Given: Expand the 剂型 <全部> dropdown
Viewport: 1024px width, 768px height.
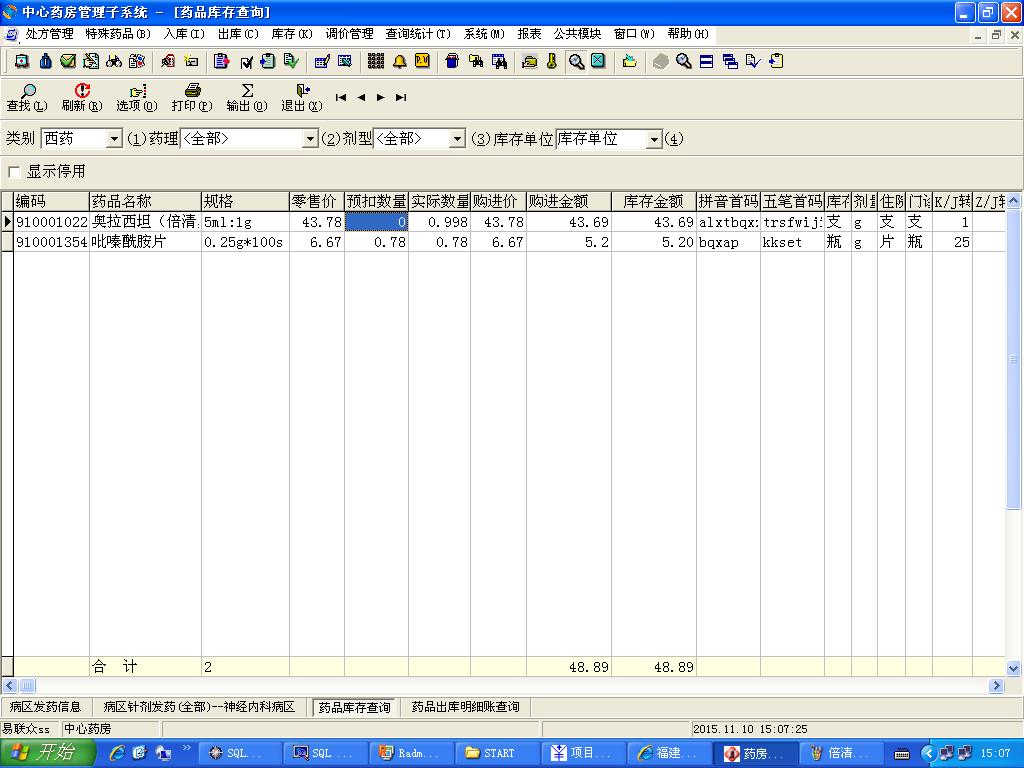Looking at the screenshot, I should [x=457, y=138].
